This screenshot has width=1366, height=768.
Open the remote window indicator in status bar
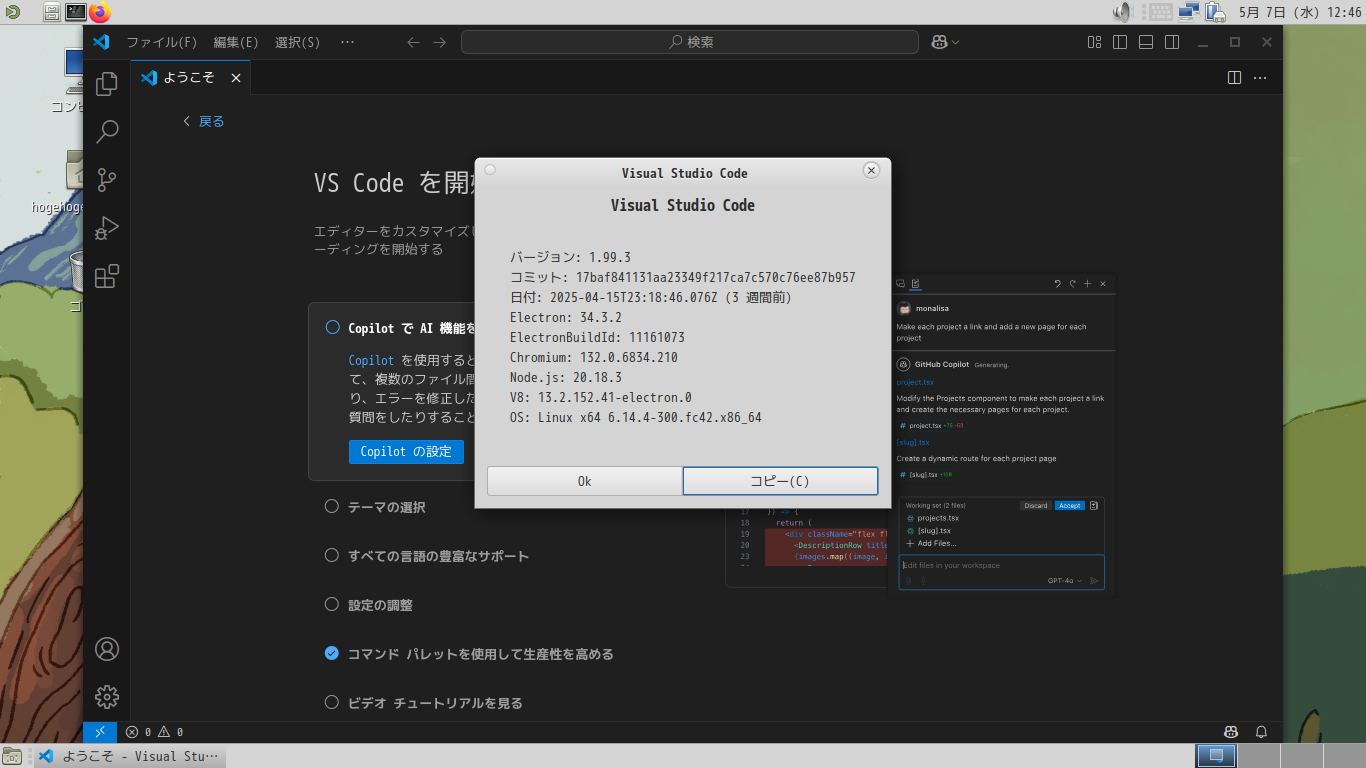click(100, 732)
